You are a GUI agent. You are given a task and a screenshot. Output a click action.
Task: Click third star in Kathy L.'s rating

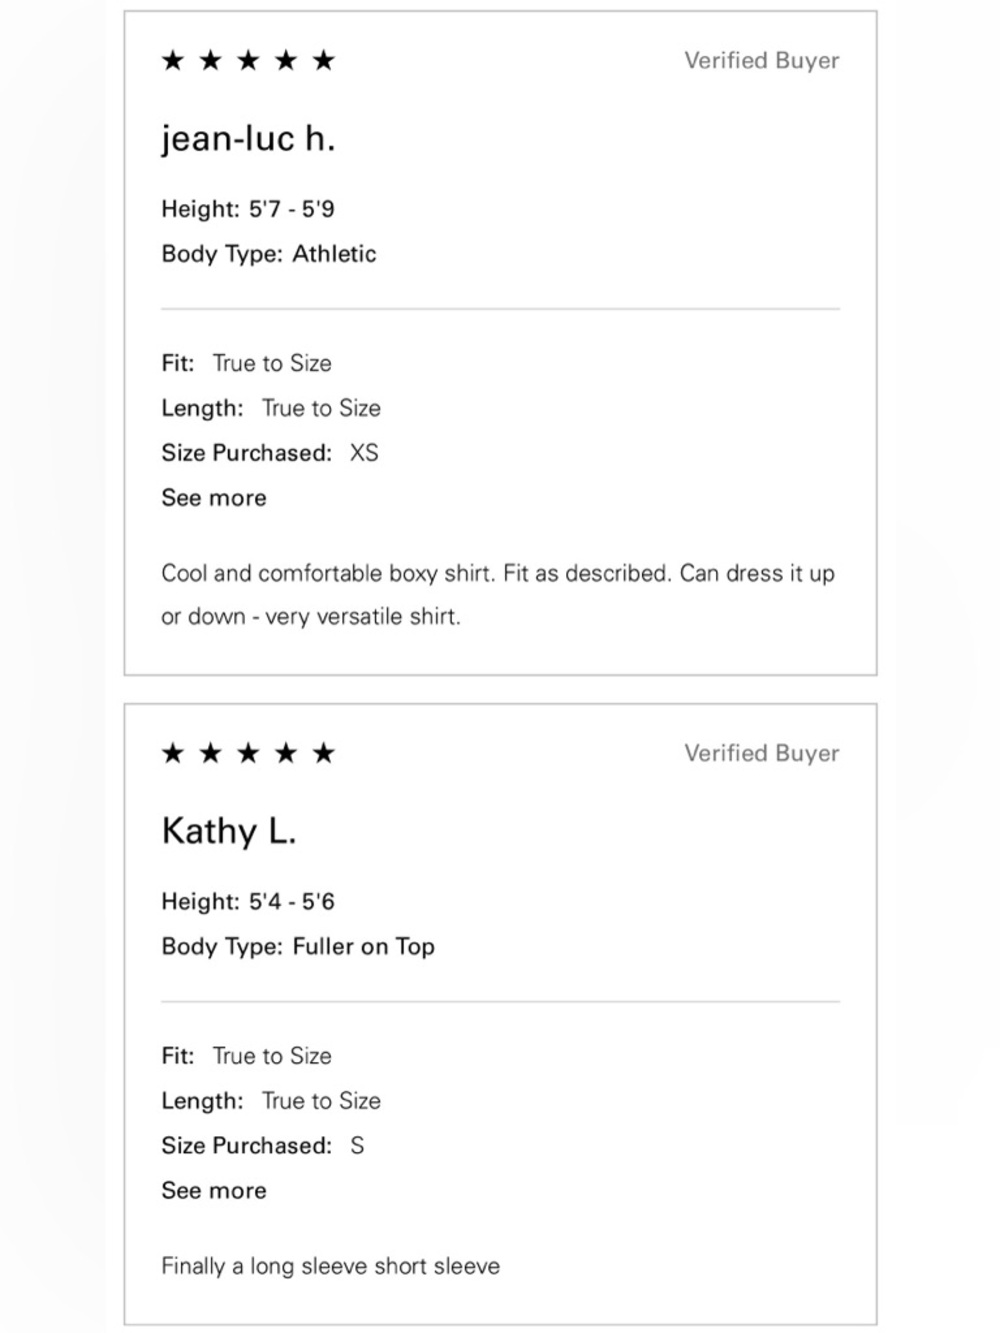pyautogui.click(x=248, y=753)
